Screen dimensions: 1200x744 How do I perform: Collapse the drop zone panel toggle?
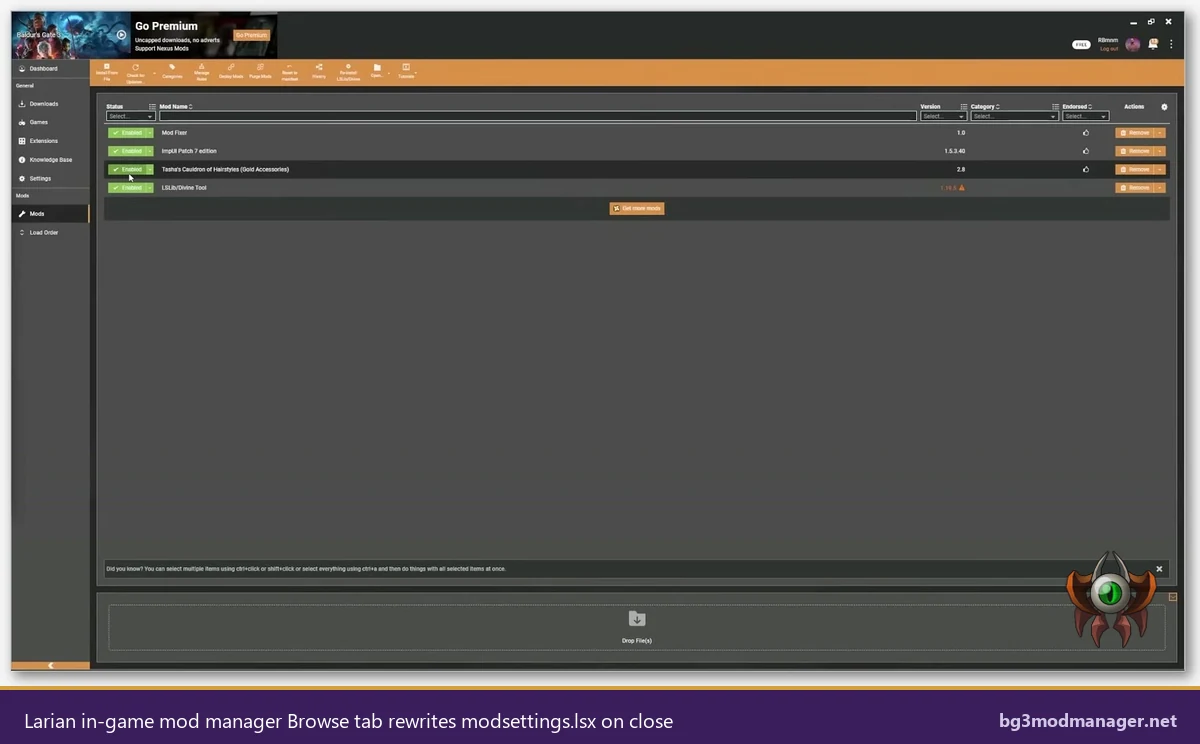[x=1173, y=597]
